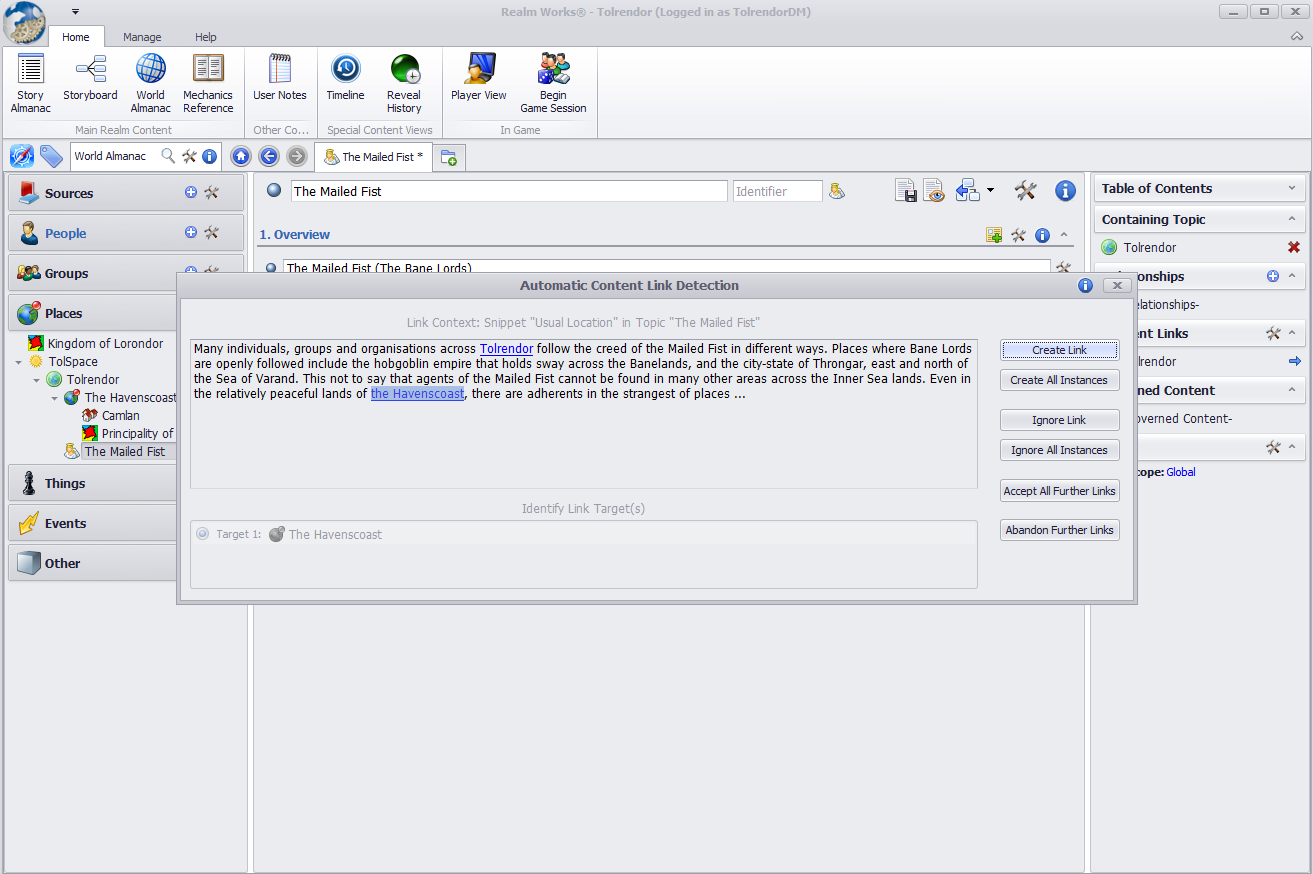Open the Story Almanac view
Image resolution: width=1313 pixels, height=874 pixels.
[x=30, y=83]
